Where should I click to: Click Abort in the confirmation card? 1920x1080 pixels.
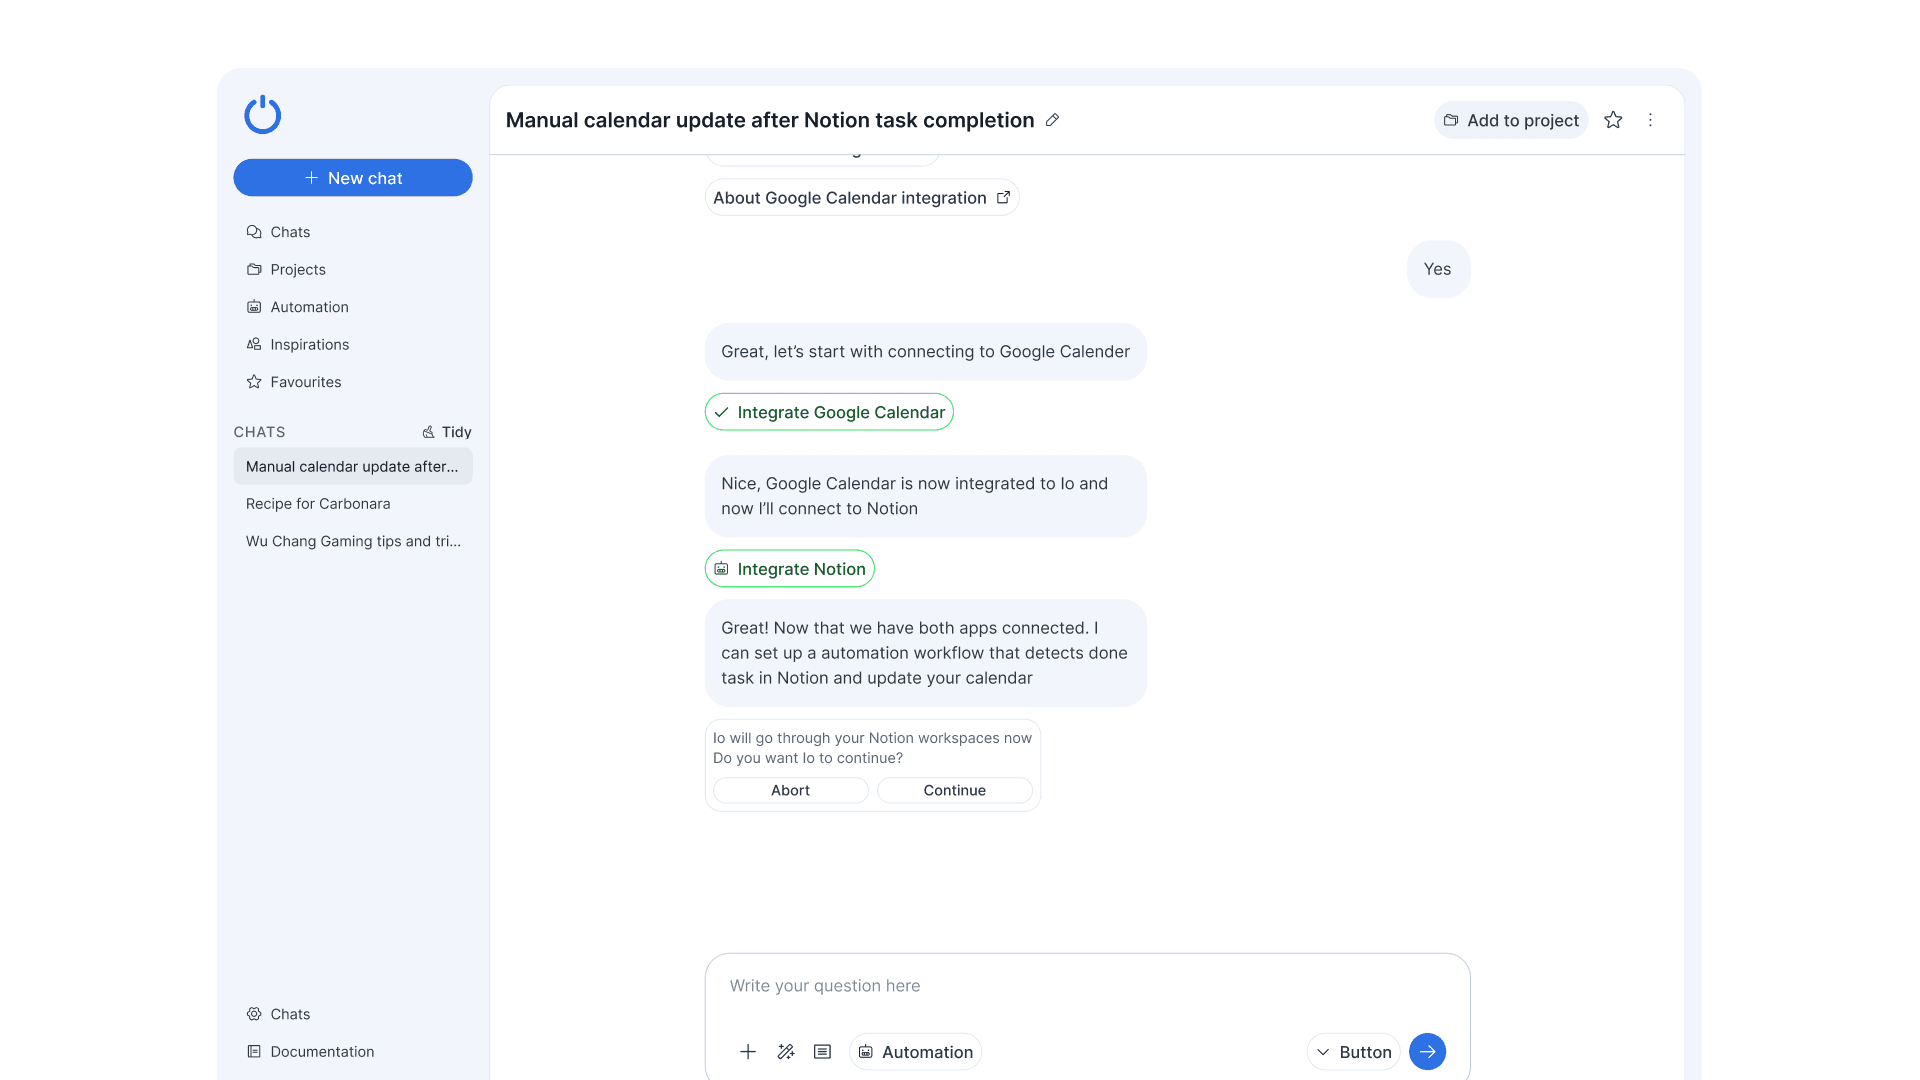(790, 790)
